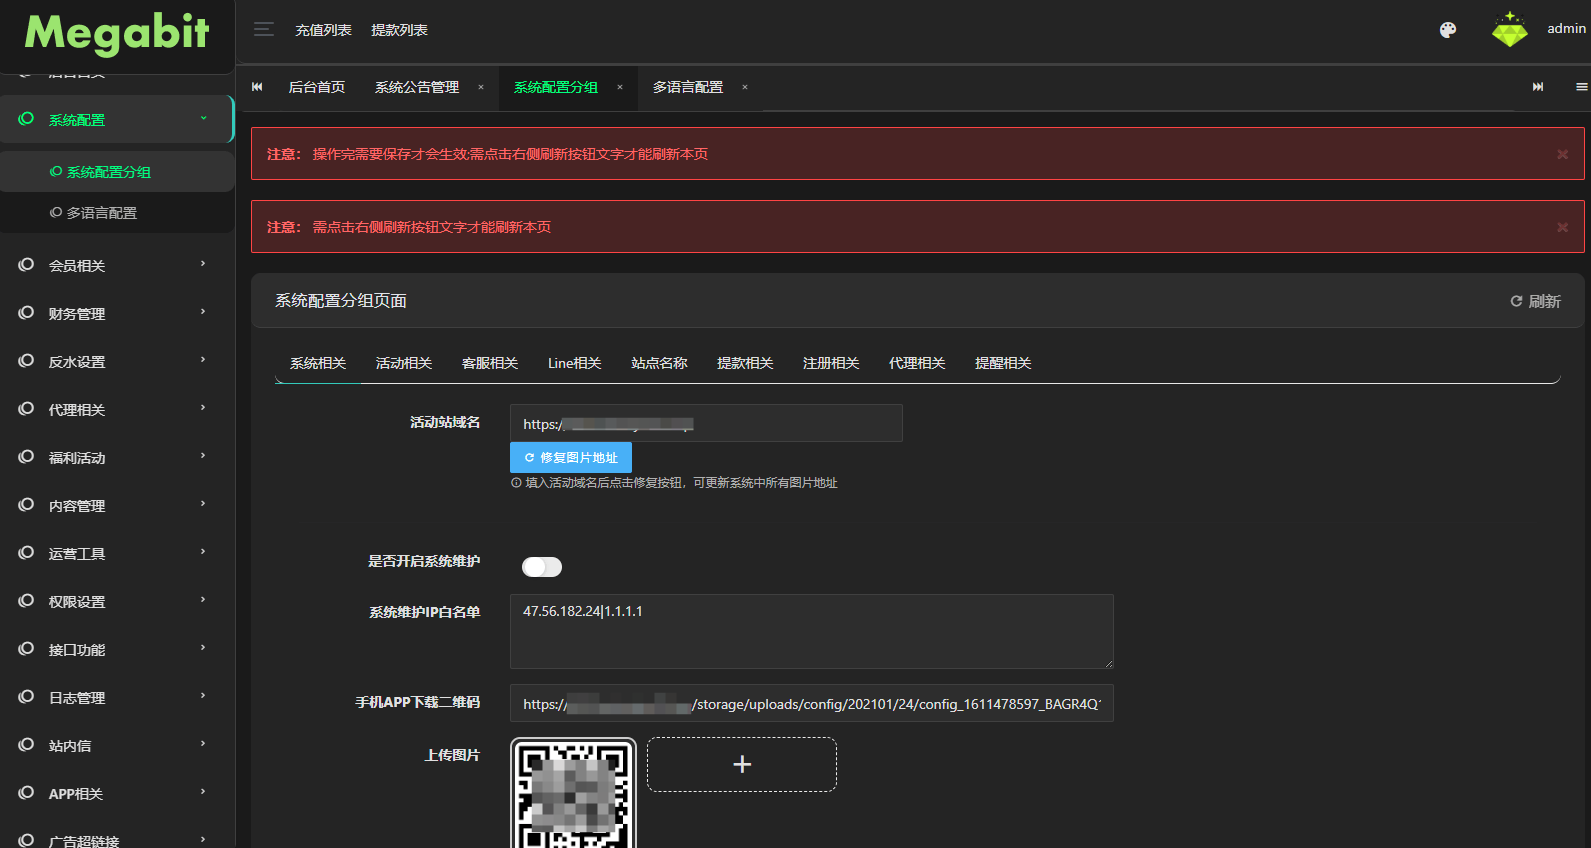
Task: Open the 充值列表 link in header
Action: [323, 30]
